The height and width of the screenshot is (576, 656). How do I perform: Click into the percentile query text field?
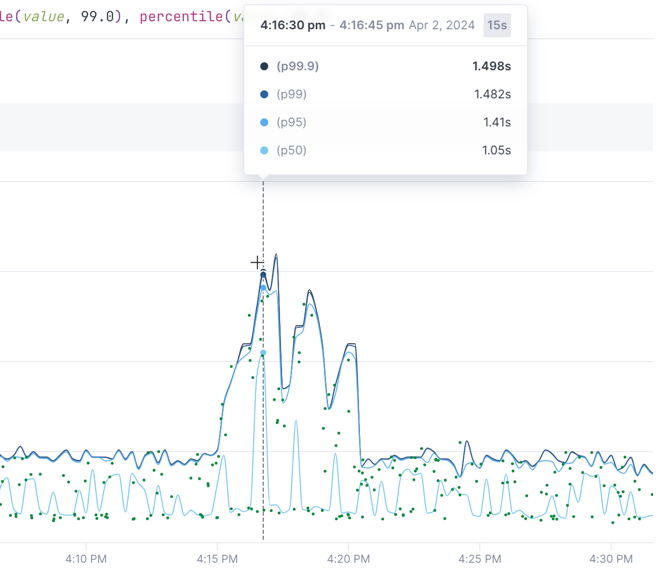[120, 17]
